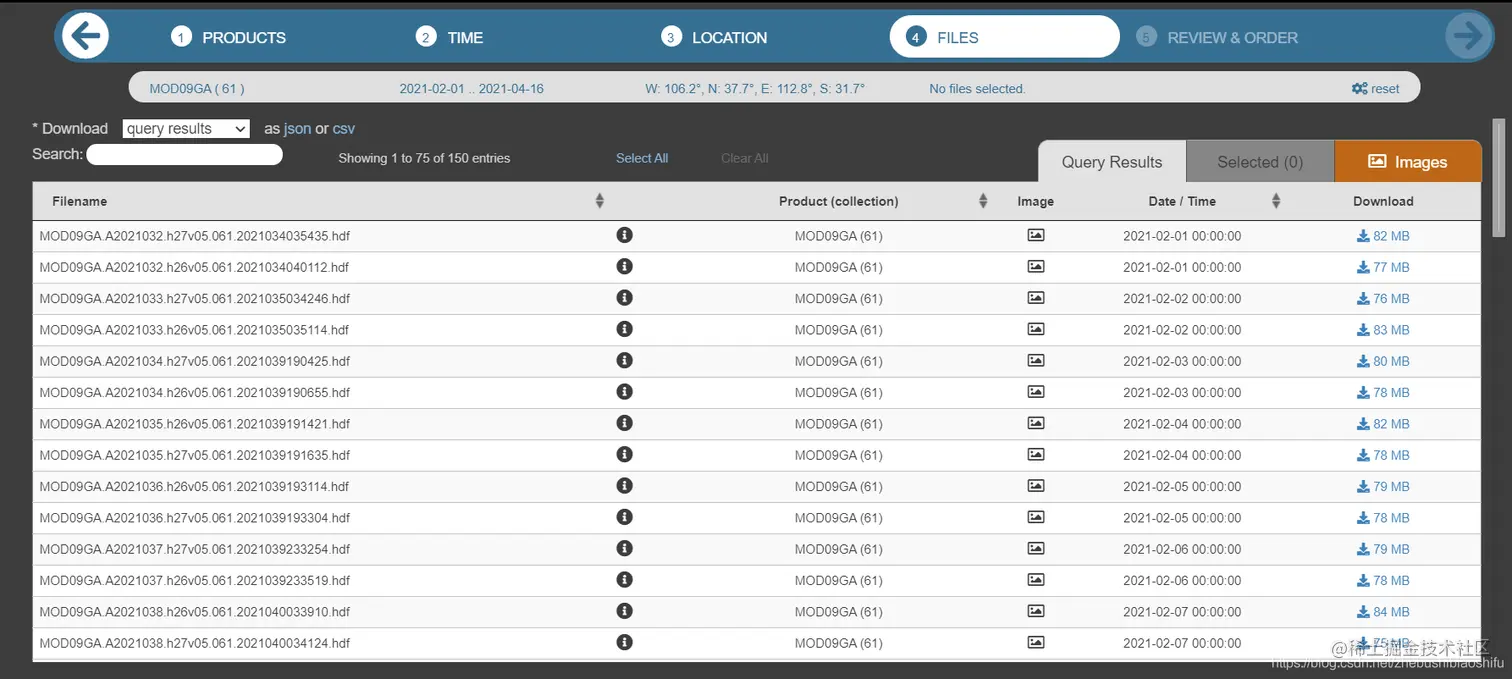Download the 83 MB file
Screen dimensions: 1512x679
pyautogui.click(x=1383, y=330)
